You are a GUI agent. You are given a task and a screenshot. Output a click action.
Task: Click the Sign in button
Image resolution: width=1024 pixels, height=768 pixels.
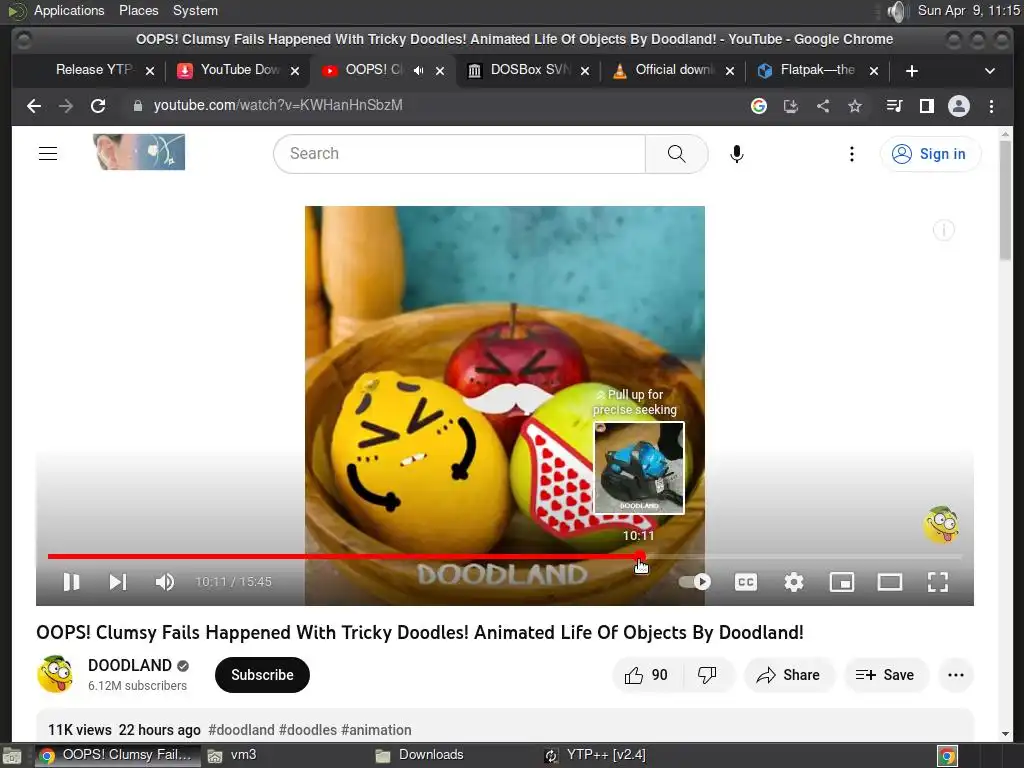(x=930, y=153)
